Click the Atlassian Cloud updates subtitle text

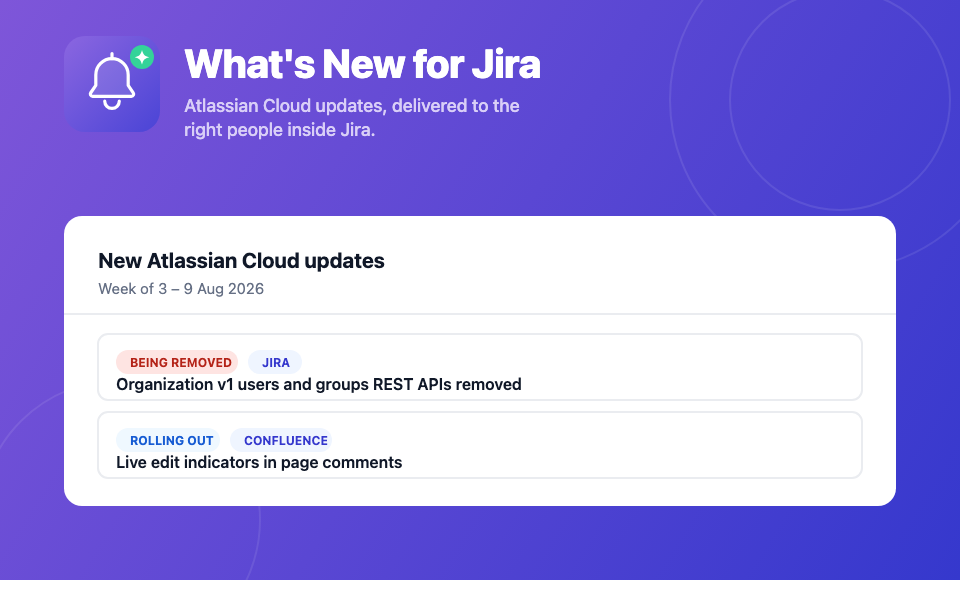coord(352,118)
